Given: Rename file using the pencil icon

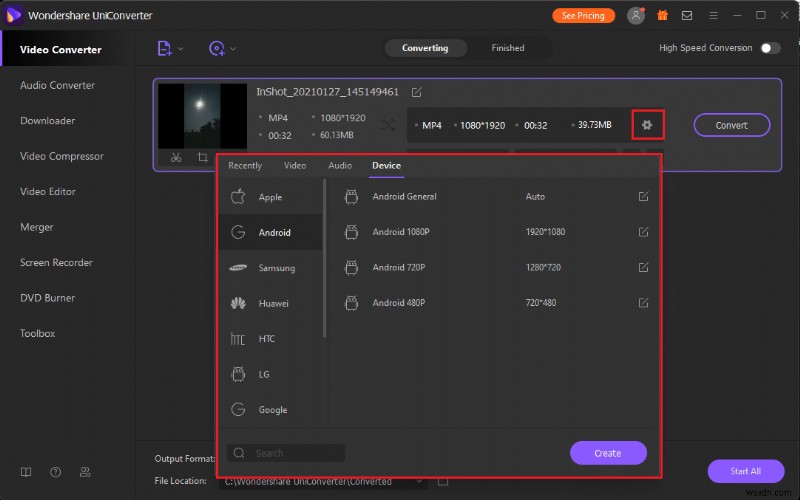Looking at the screenshot, I should (416, 92).
